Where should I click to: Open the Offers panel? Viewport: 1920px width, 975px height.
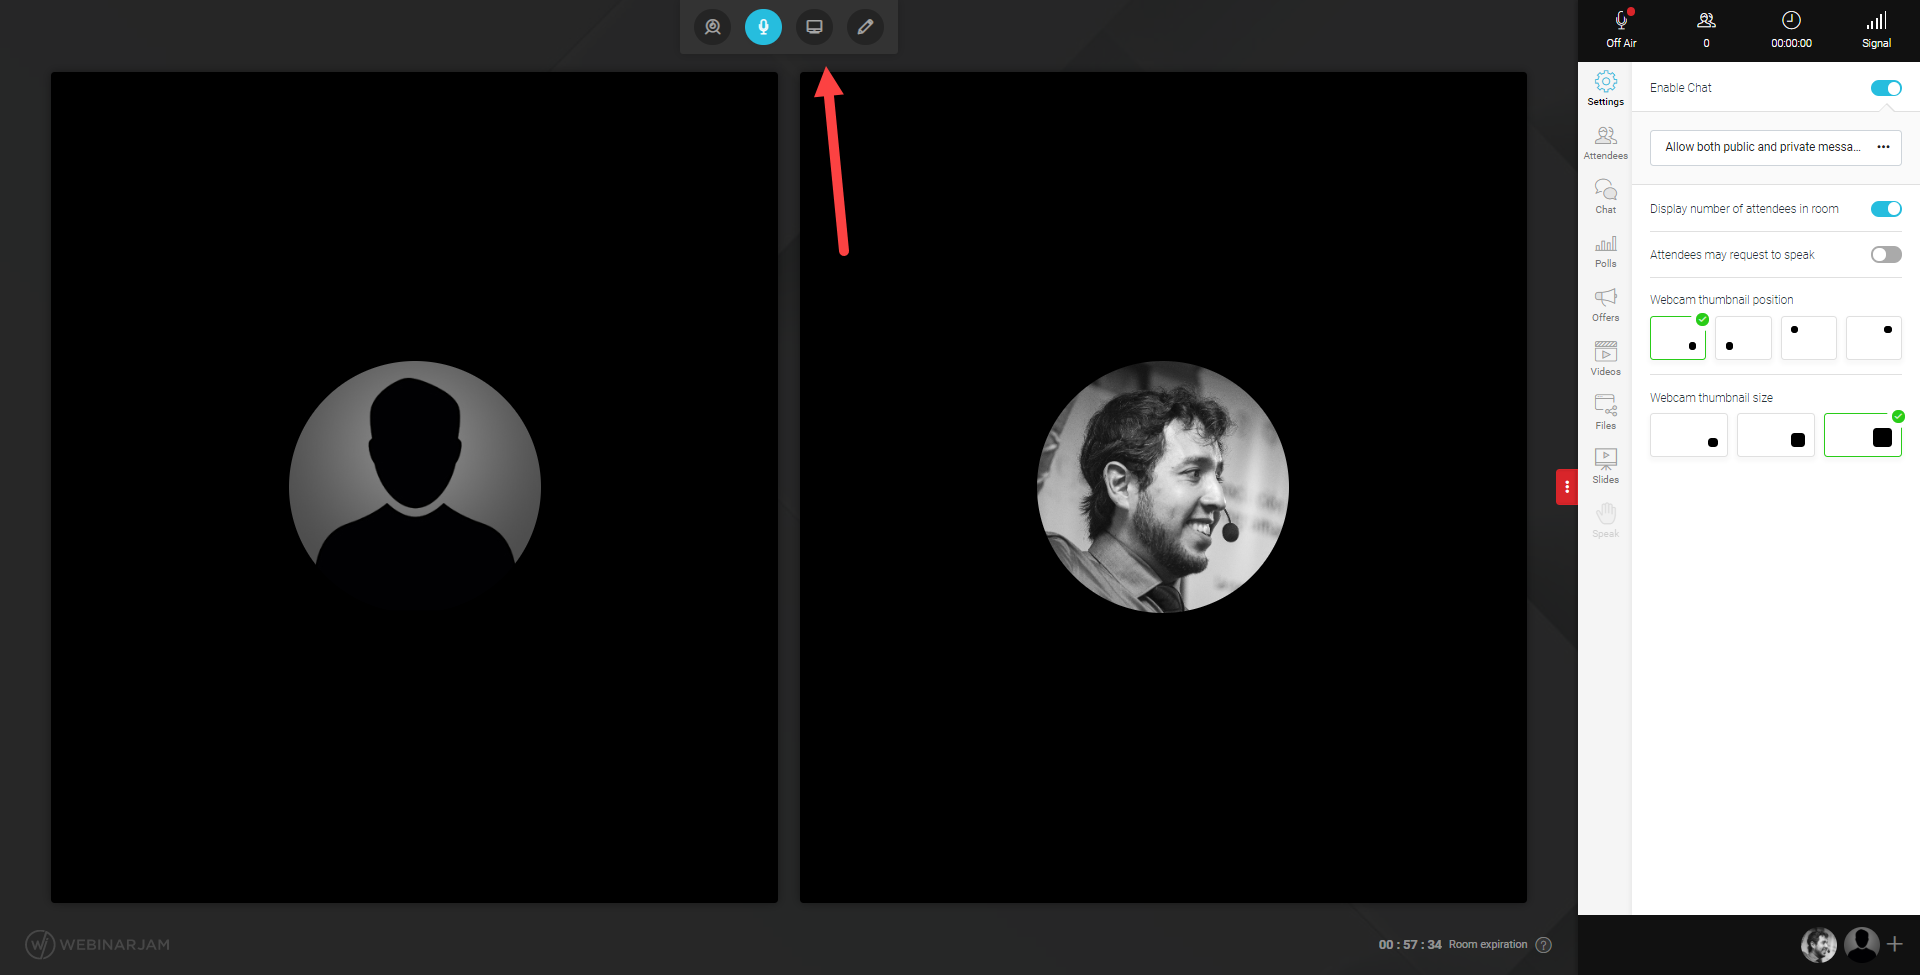click(1605, 304)
